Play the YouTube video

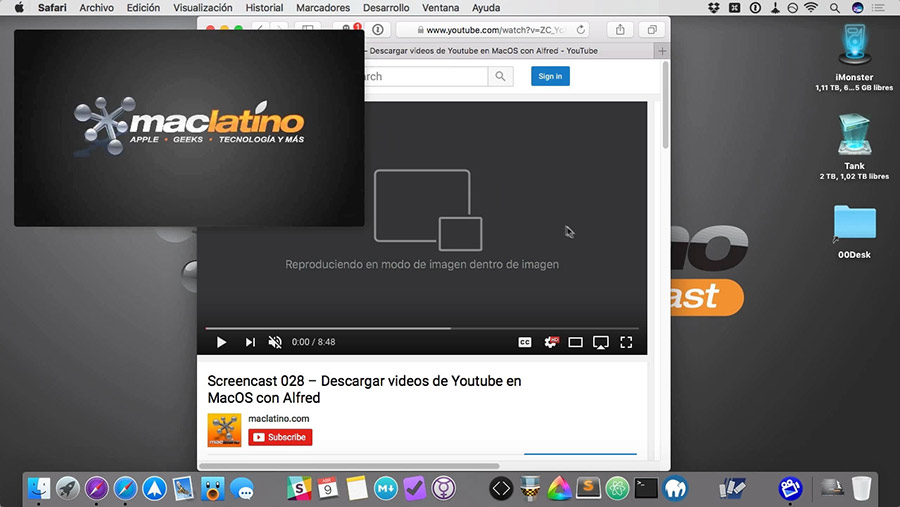221,342
